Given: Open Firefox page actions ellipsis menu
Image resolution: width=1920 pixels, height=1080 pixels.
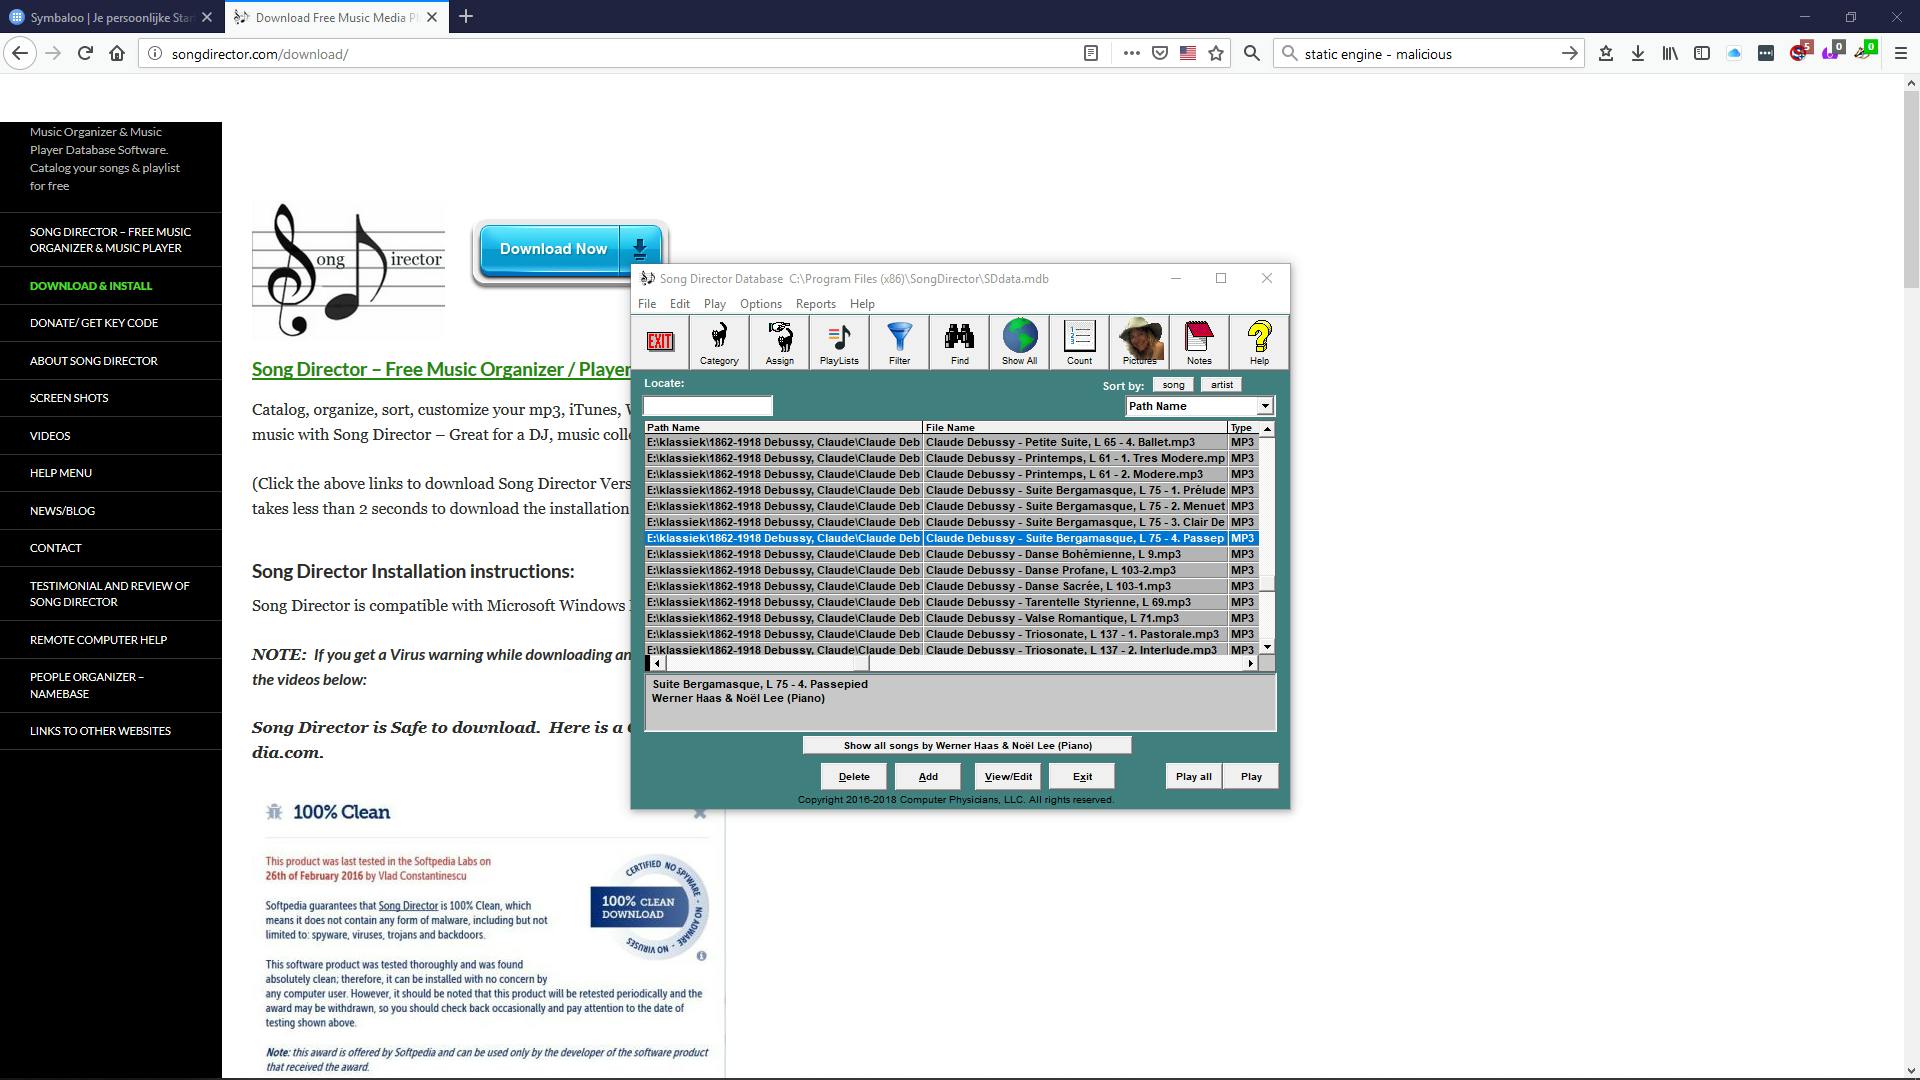Looking at the screenshot, I should [1131, 54].
